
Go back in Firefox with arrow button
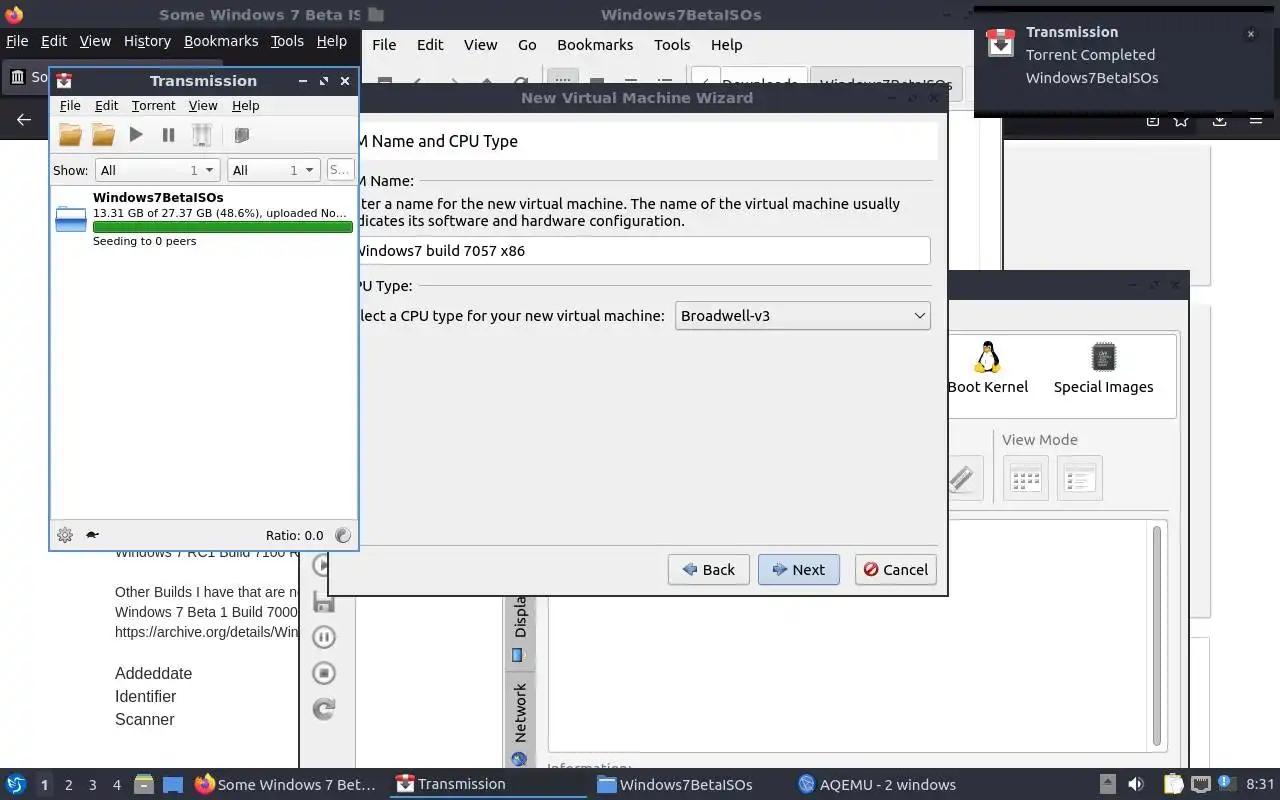[x=24, y=120]
